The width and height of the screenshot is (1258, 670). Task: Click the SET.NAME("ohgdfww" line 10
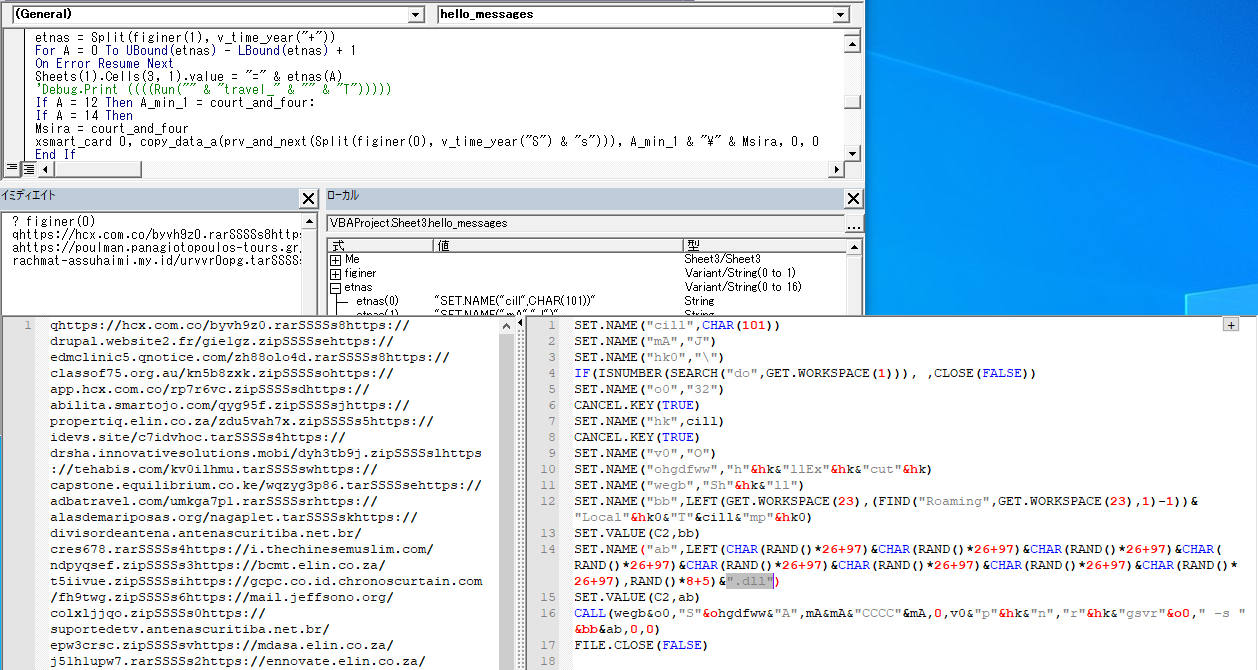(753, 469)
